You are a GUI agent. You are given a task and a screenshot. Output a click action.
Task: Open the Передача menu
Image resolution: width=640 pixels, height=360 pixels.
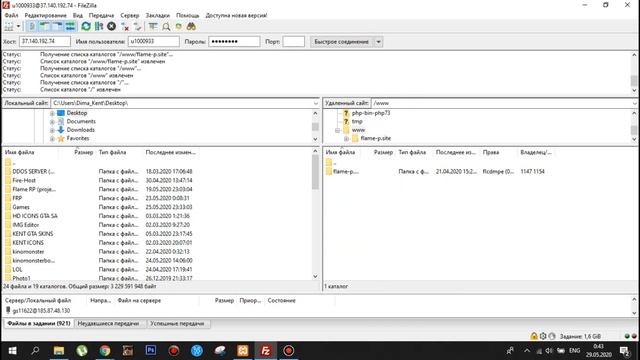pyautogui.click(x=101, y=15)
